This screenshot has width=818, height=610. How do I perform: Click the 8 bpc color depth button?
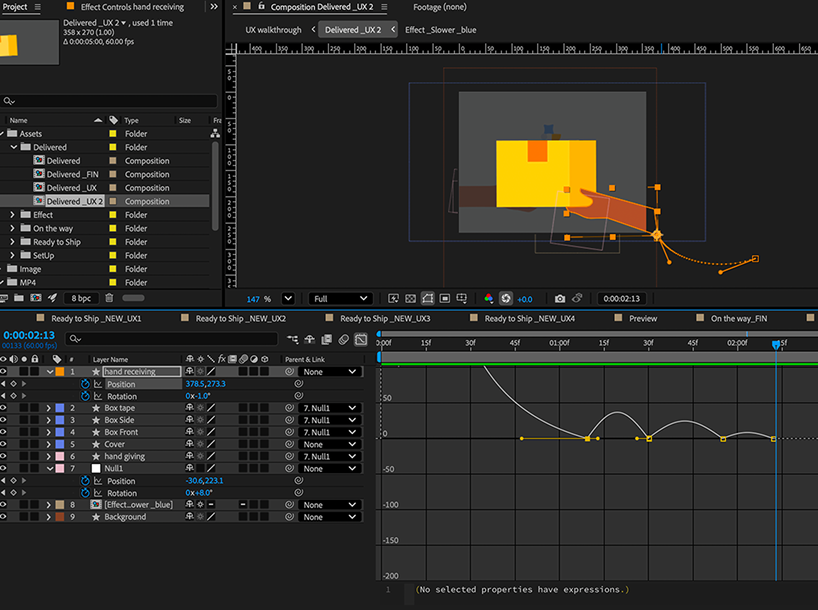point(81,298)
